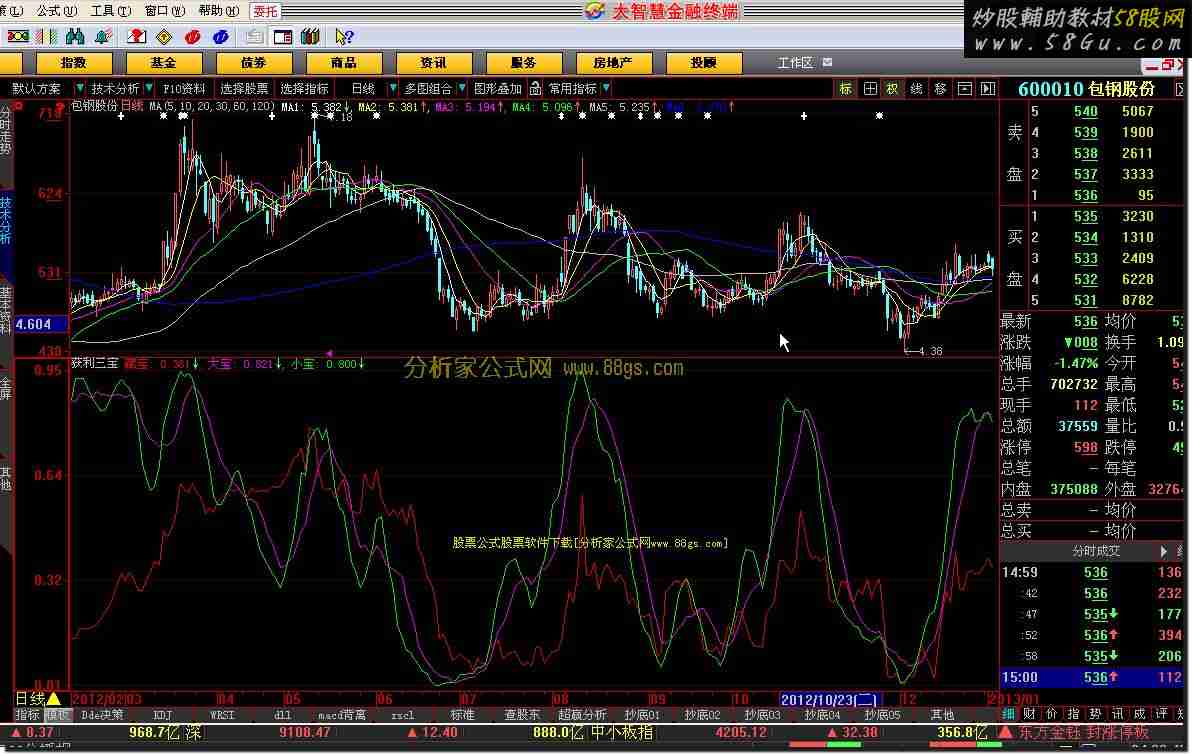Image resolution: width=1192 pixels, height=755 pixels.
Task: Open the binoculars search tool
Action: (74, 36)
